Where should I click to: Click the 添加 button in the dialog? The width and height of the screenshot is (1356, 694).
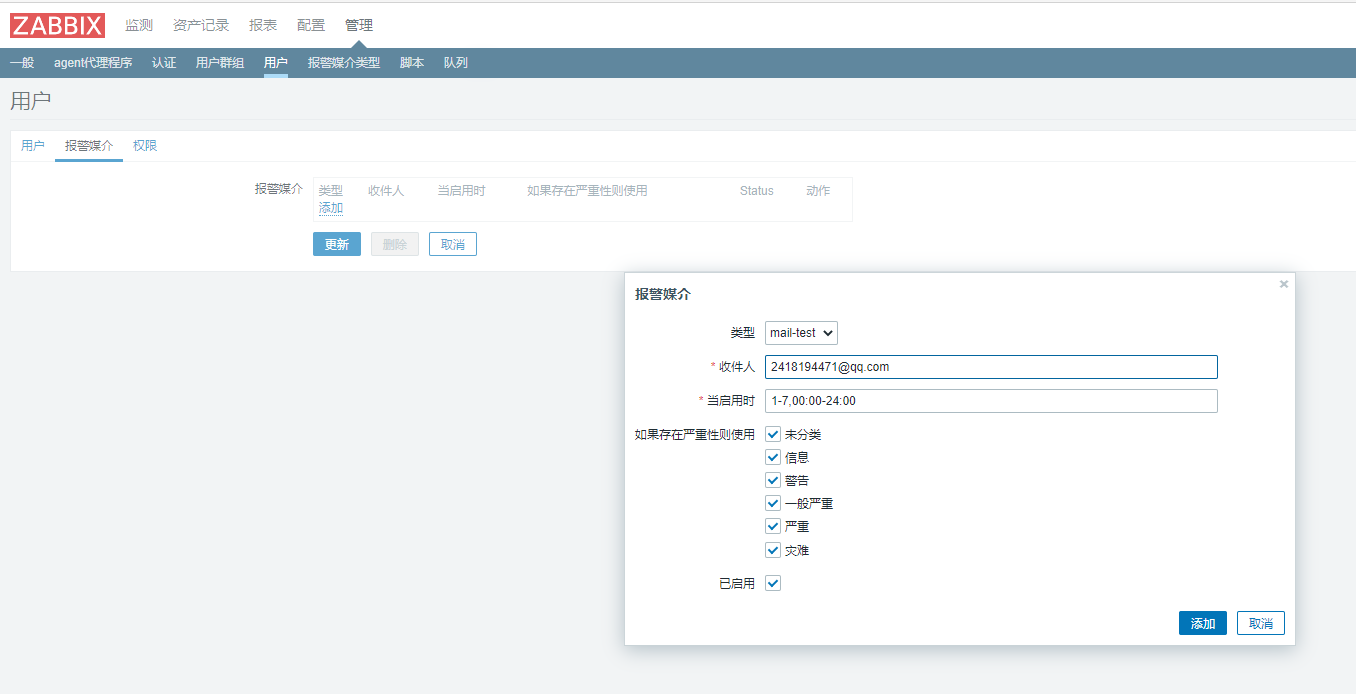(1203, 623)
